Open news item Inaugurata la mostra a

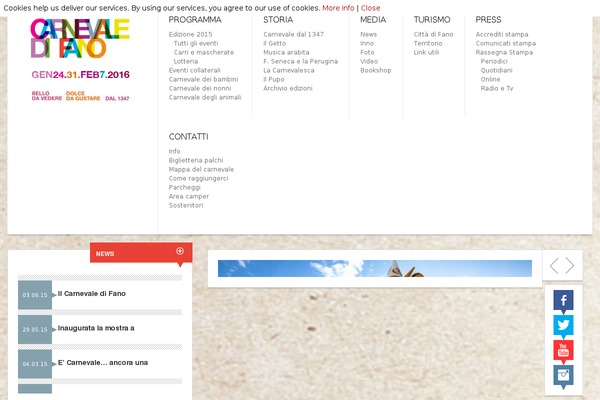tap(96, 328)
